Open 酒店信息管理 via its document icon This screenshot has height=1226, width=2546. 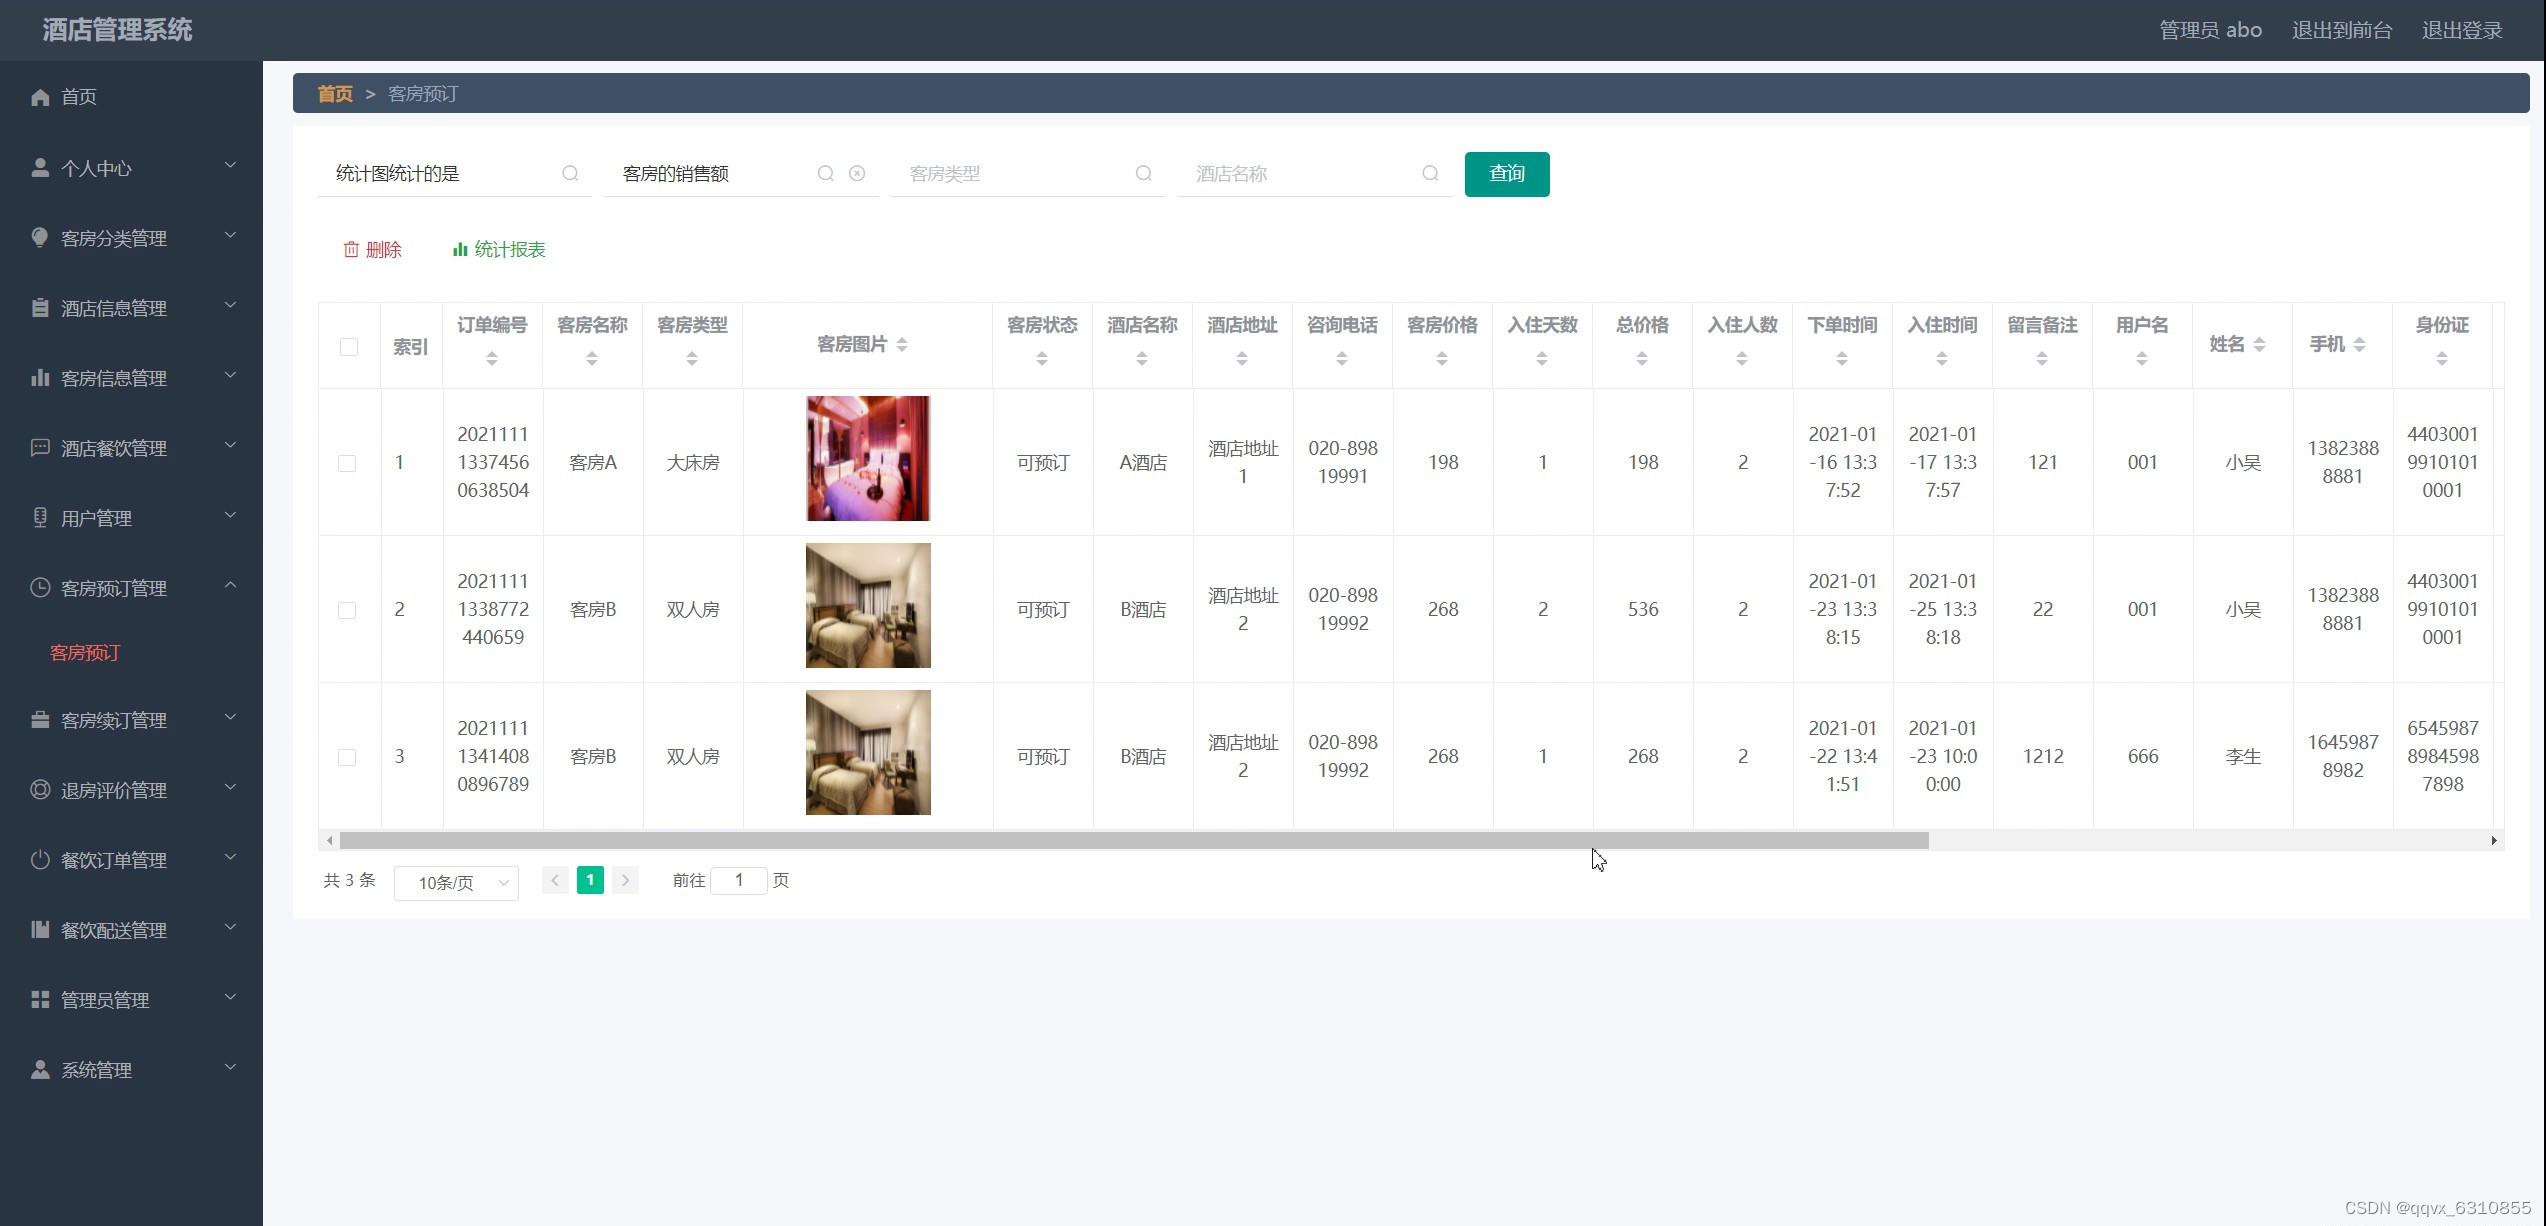[40, 307]
